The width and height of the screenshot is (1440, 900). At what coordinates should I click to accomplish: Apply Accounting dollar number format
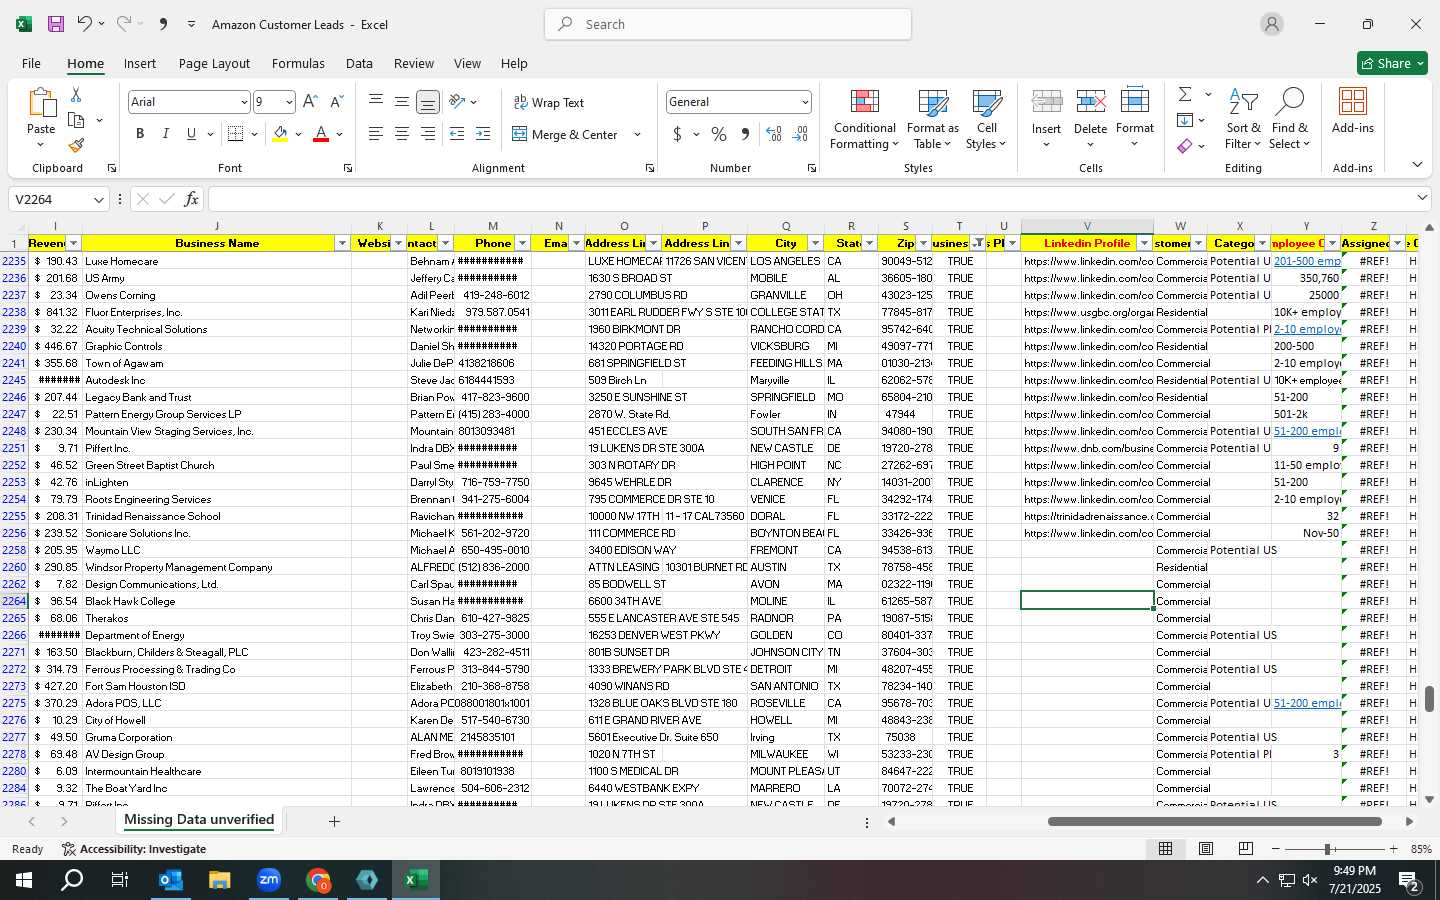[677, 134]
